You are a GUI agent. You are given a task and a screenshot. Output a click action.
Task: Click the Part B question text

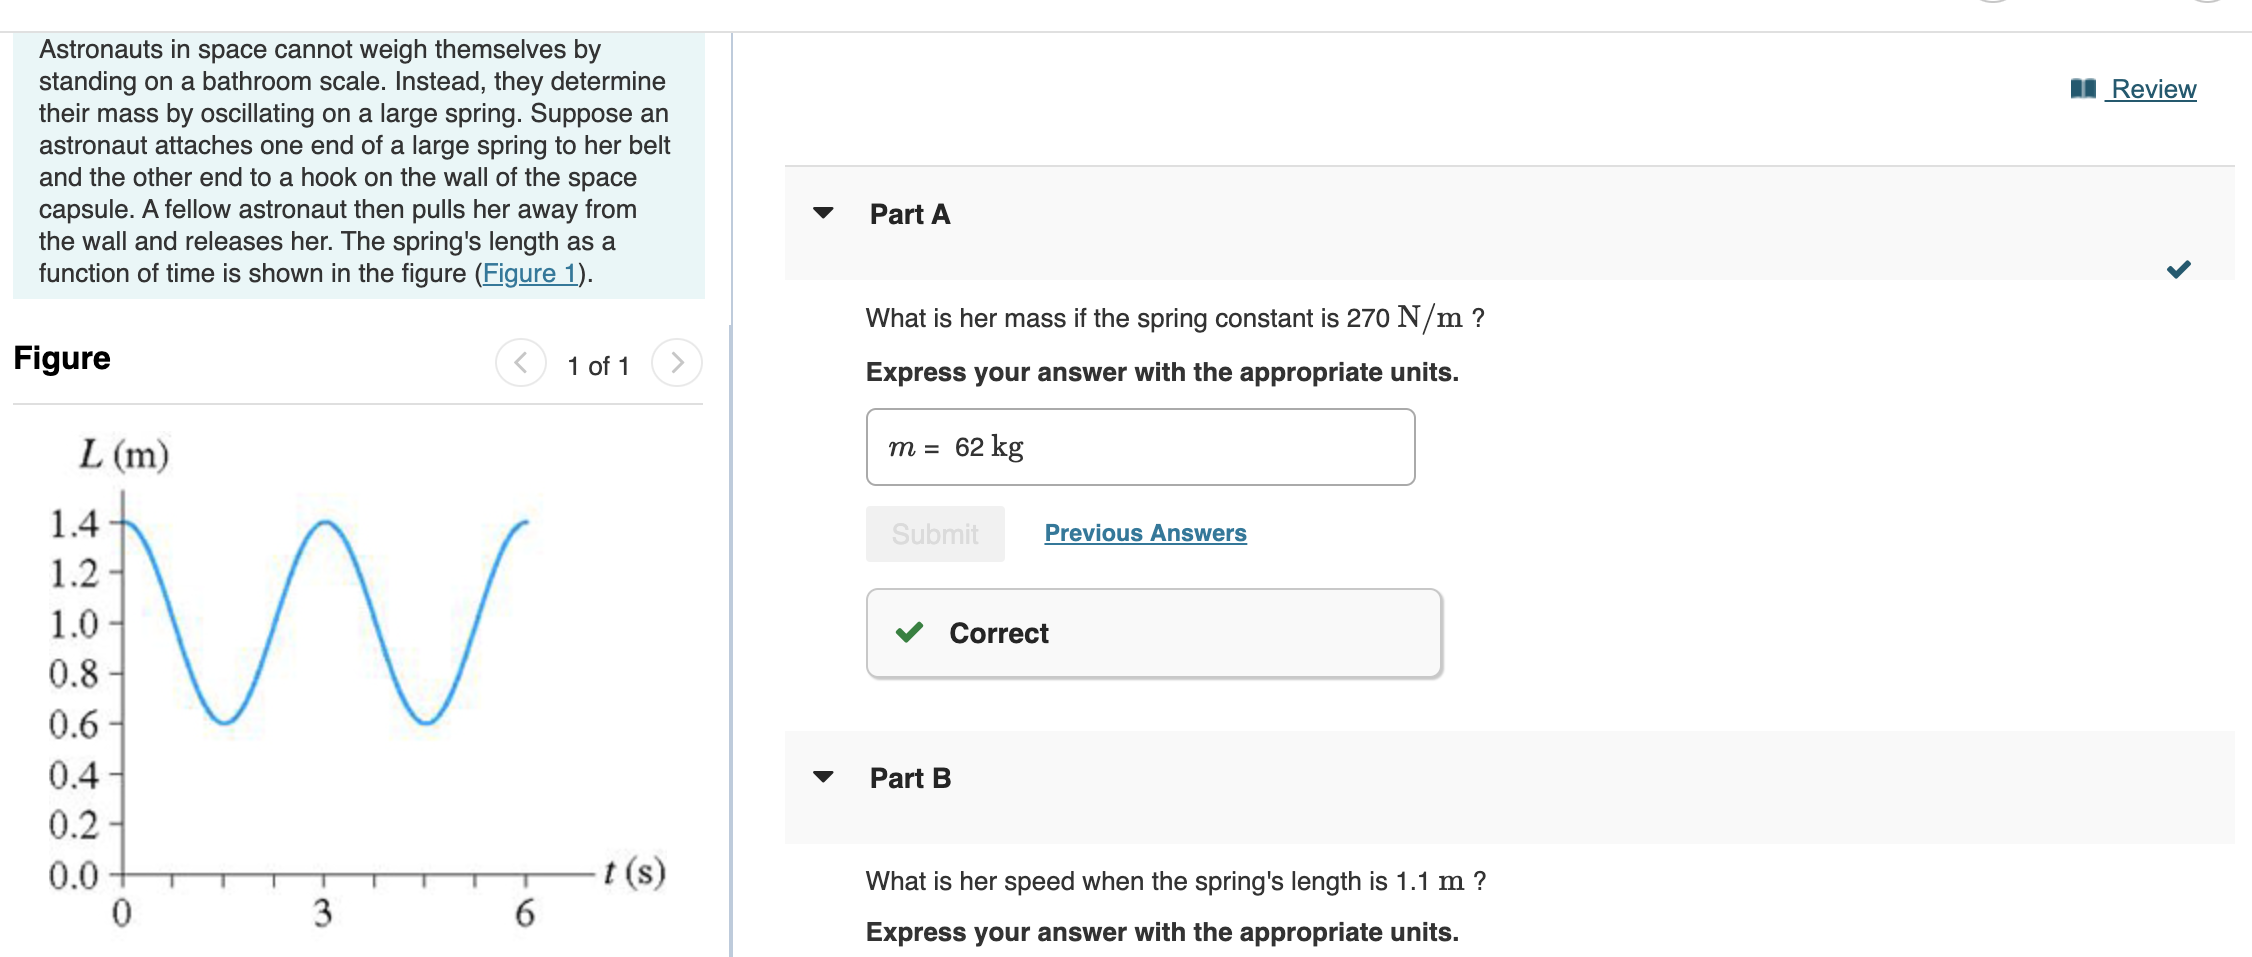tap(1176, 881)
